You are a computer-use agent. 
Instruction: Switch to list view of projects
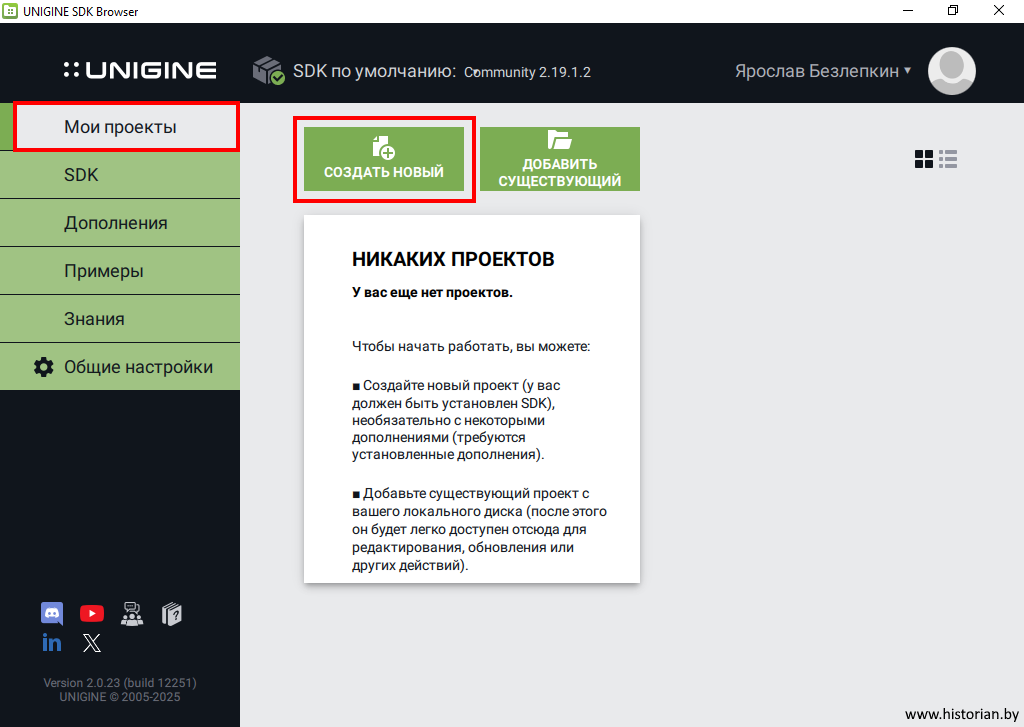pyautogui.click(x=948, y=159)
